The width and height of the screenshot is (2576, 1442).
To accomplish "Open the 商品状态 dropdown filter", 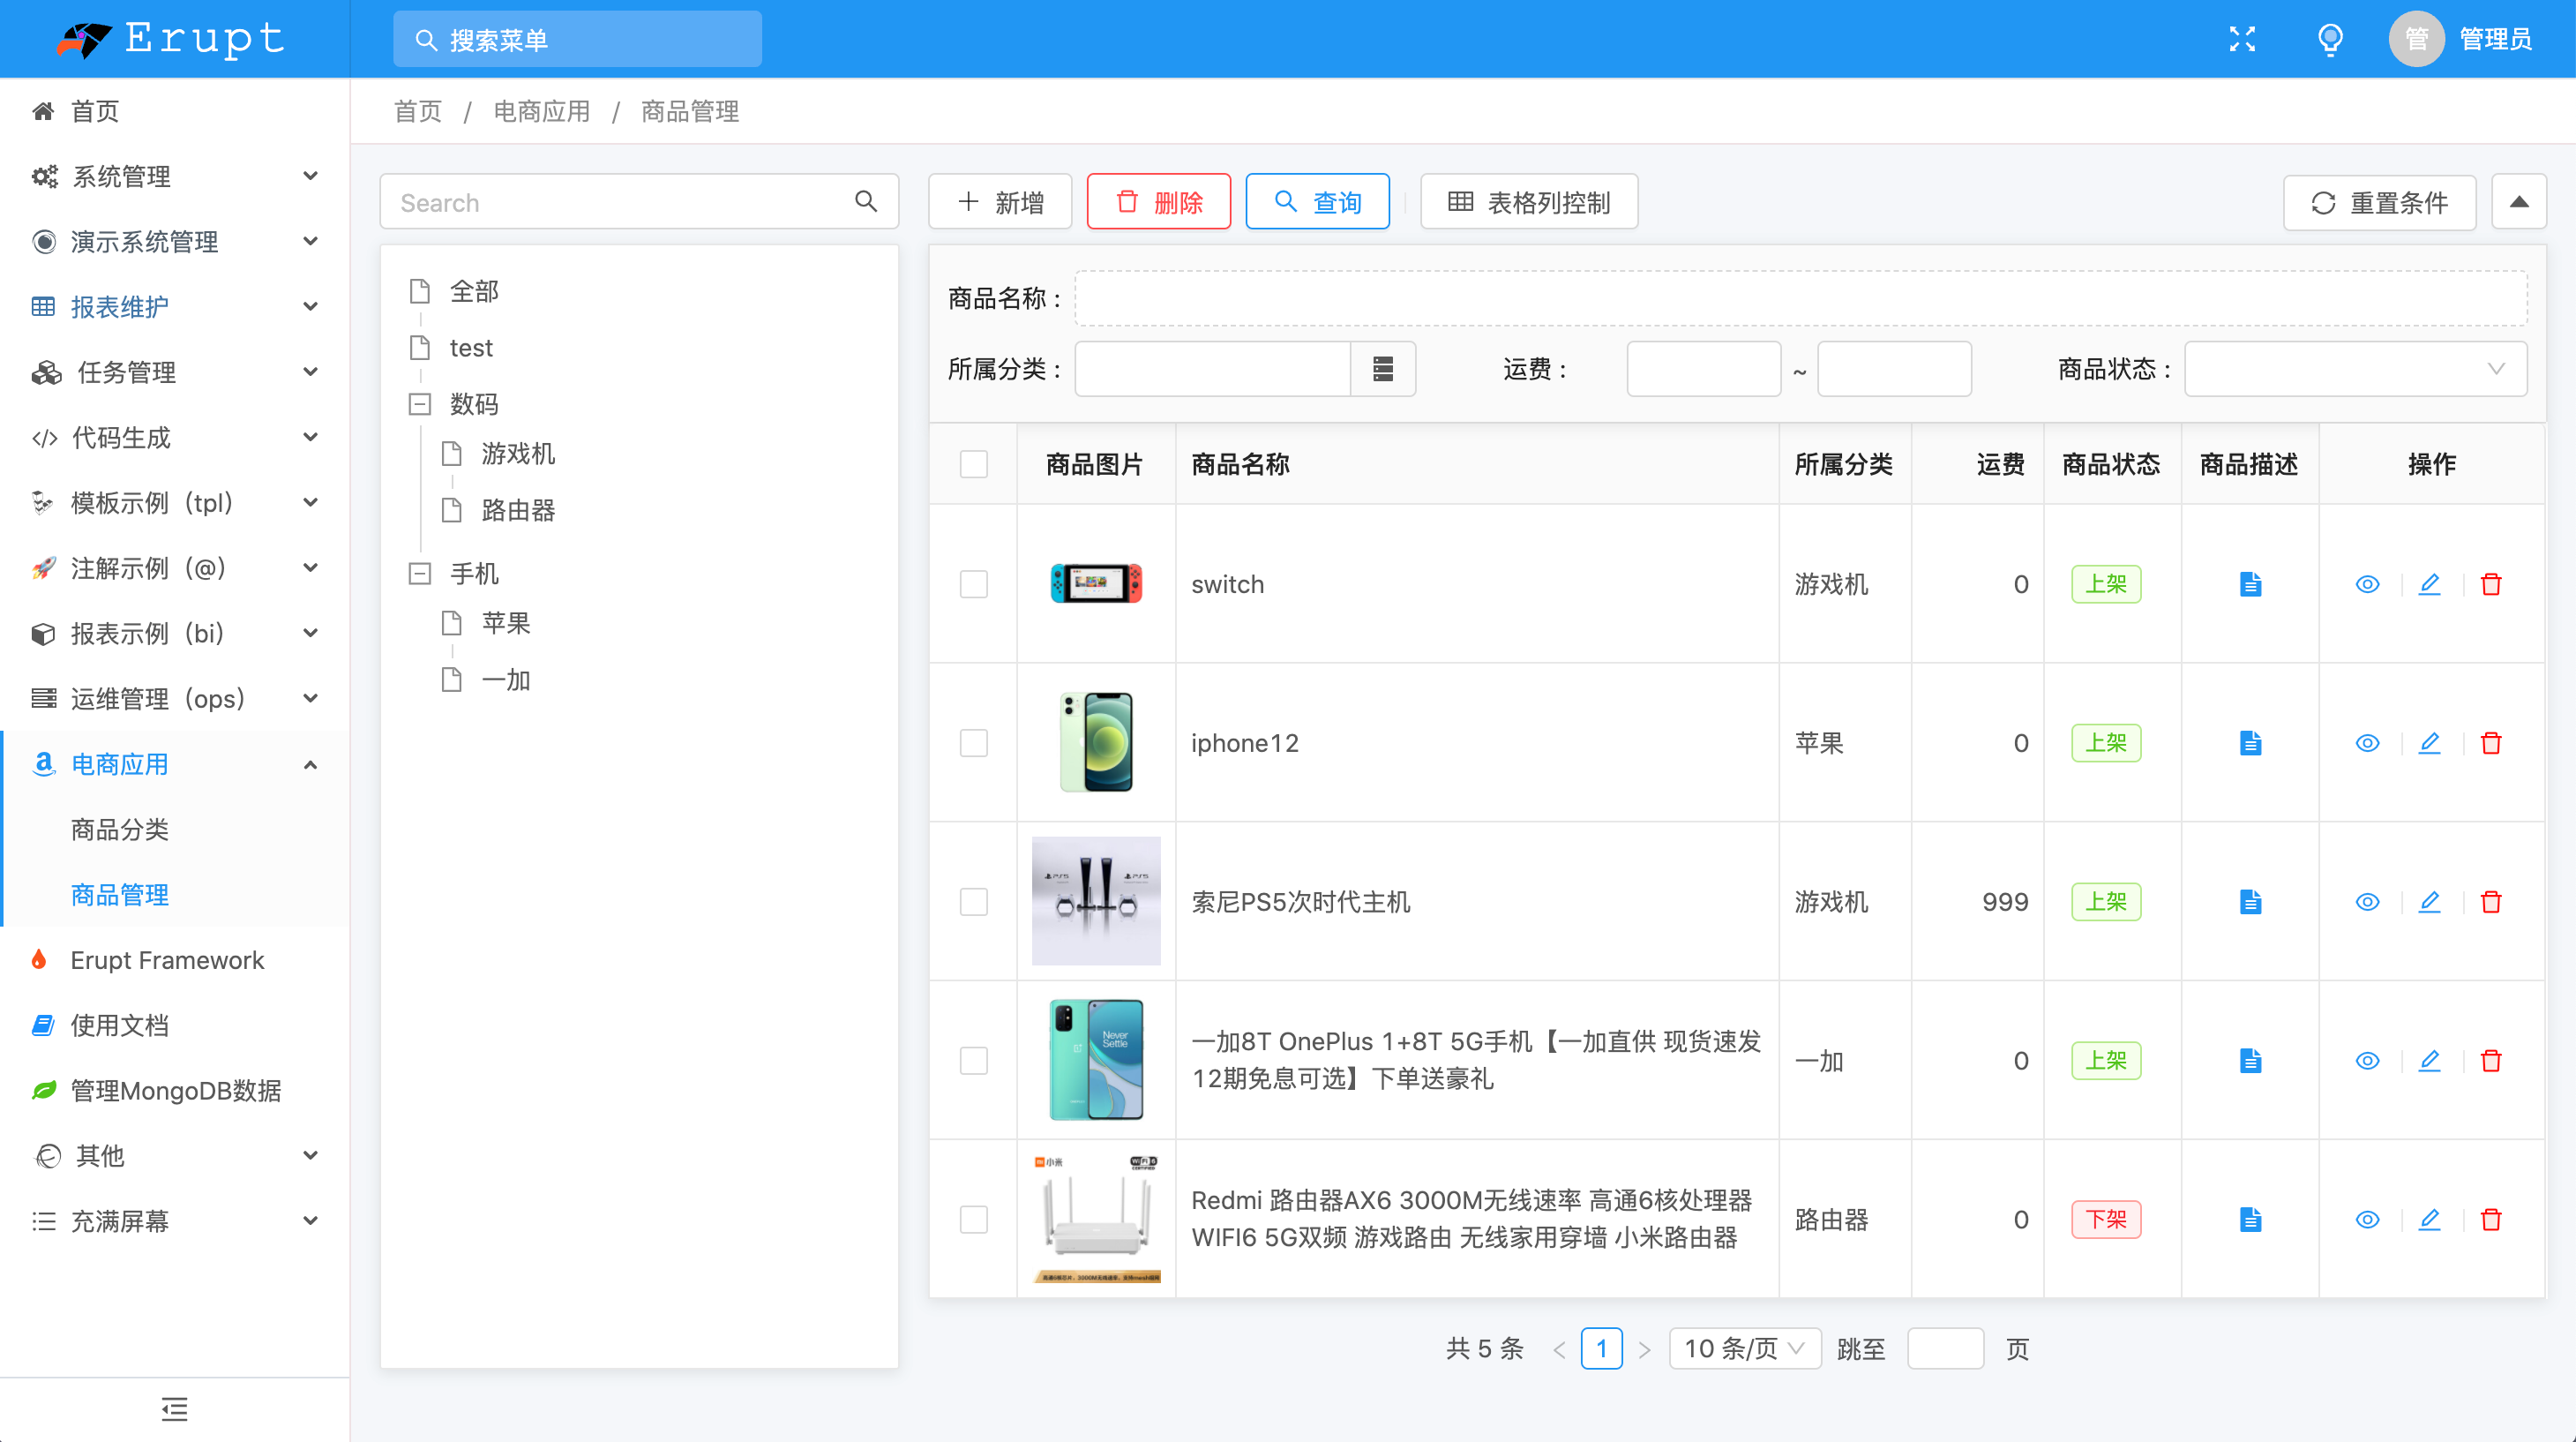I will pos(2355,369).
